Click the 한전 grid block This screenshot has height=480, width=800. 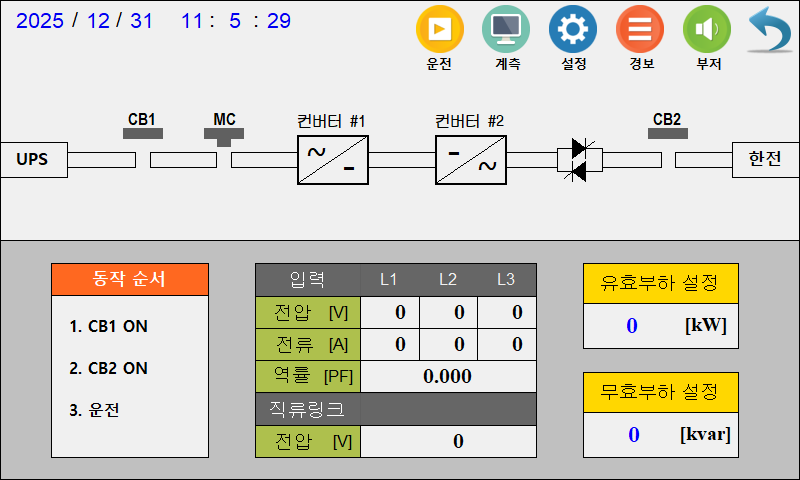pos(765,160)
